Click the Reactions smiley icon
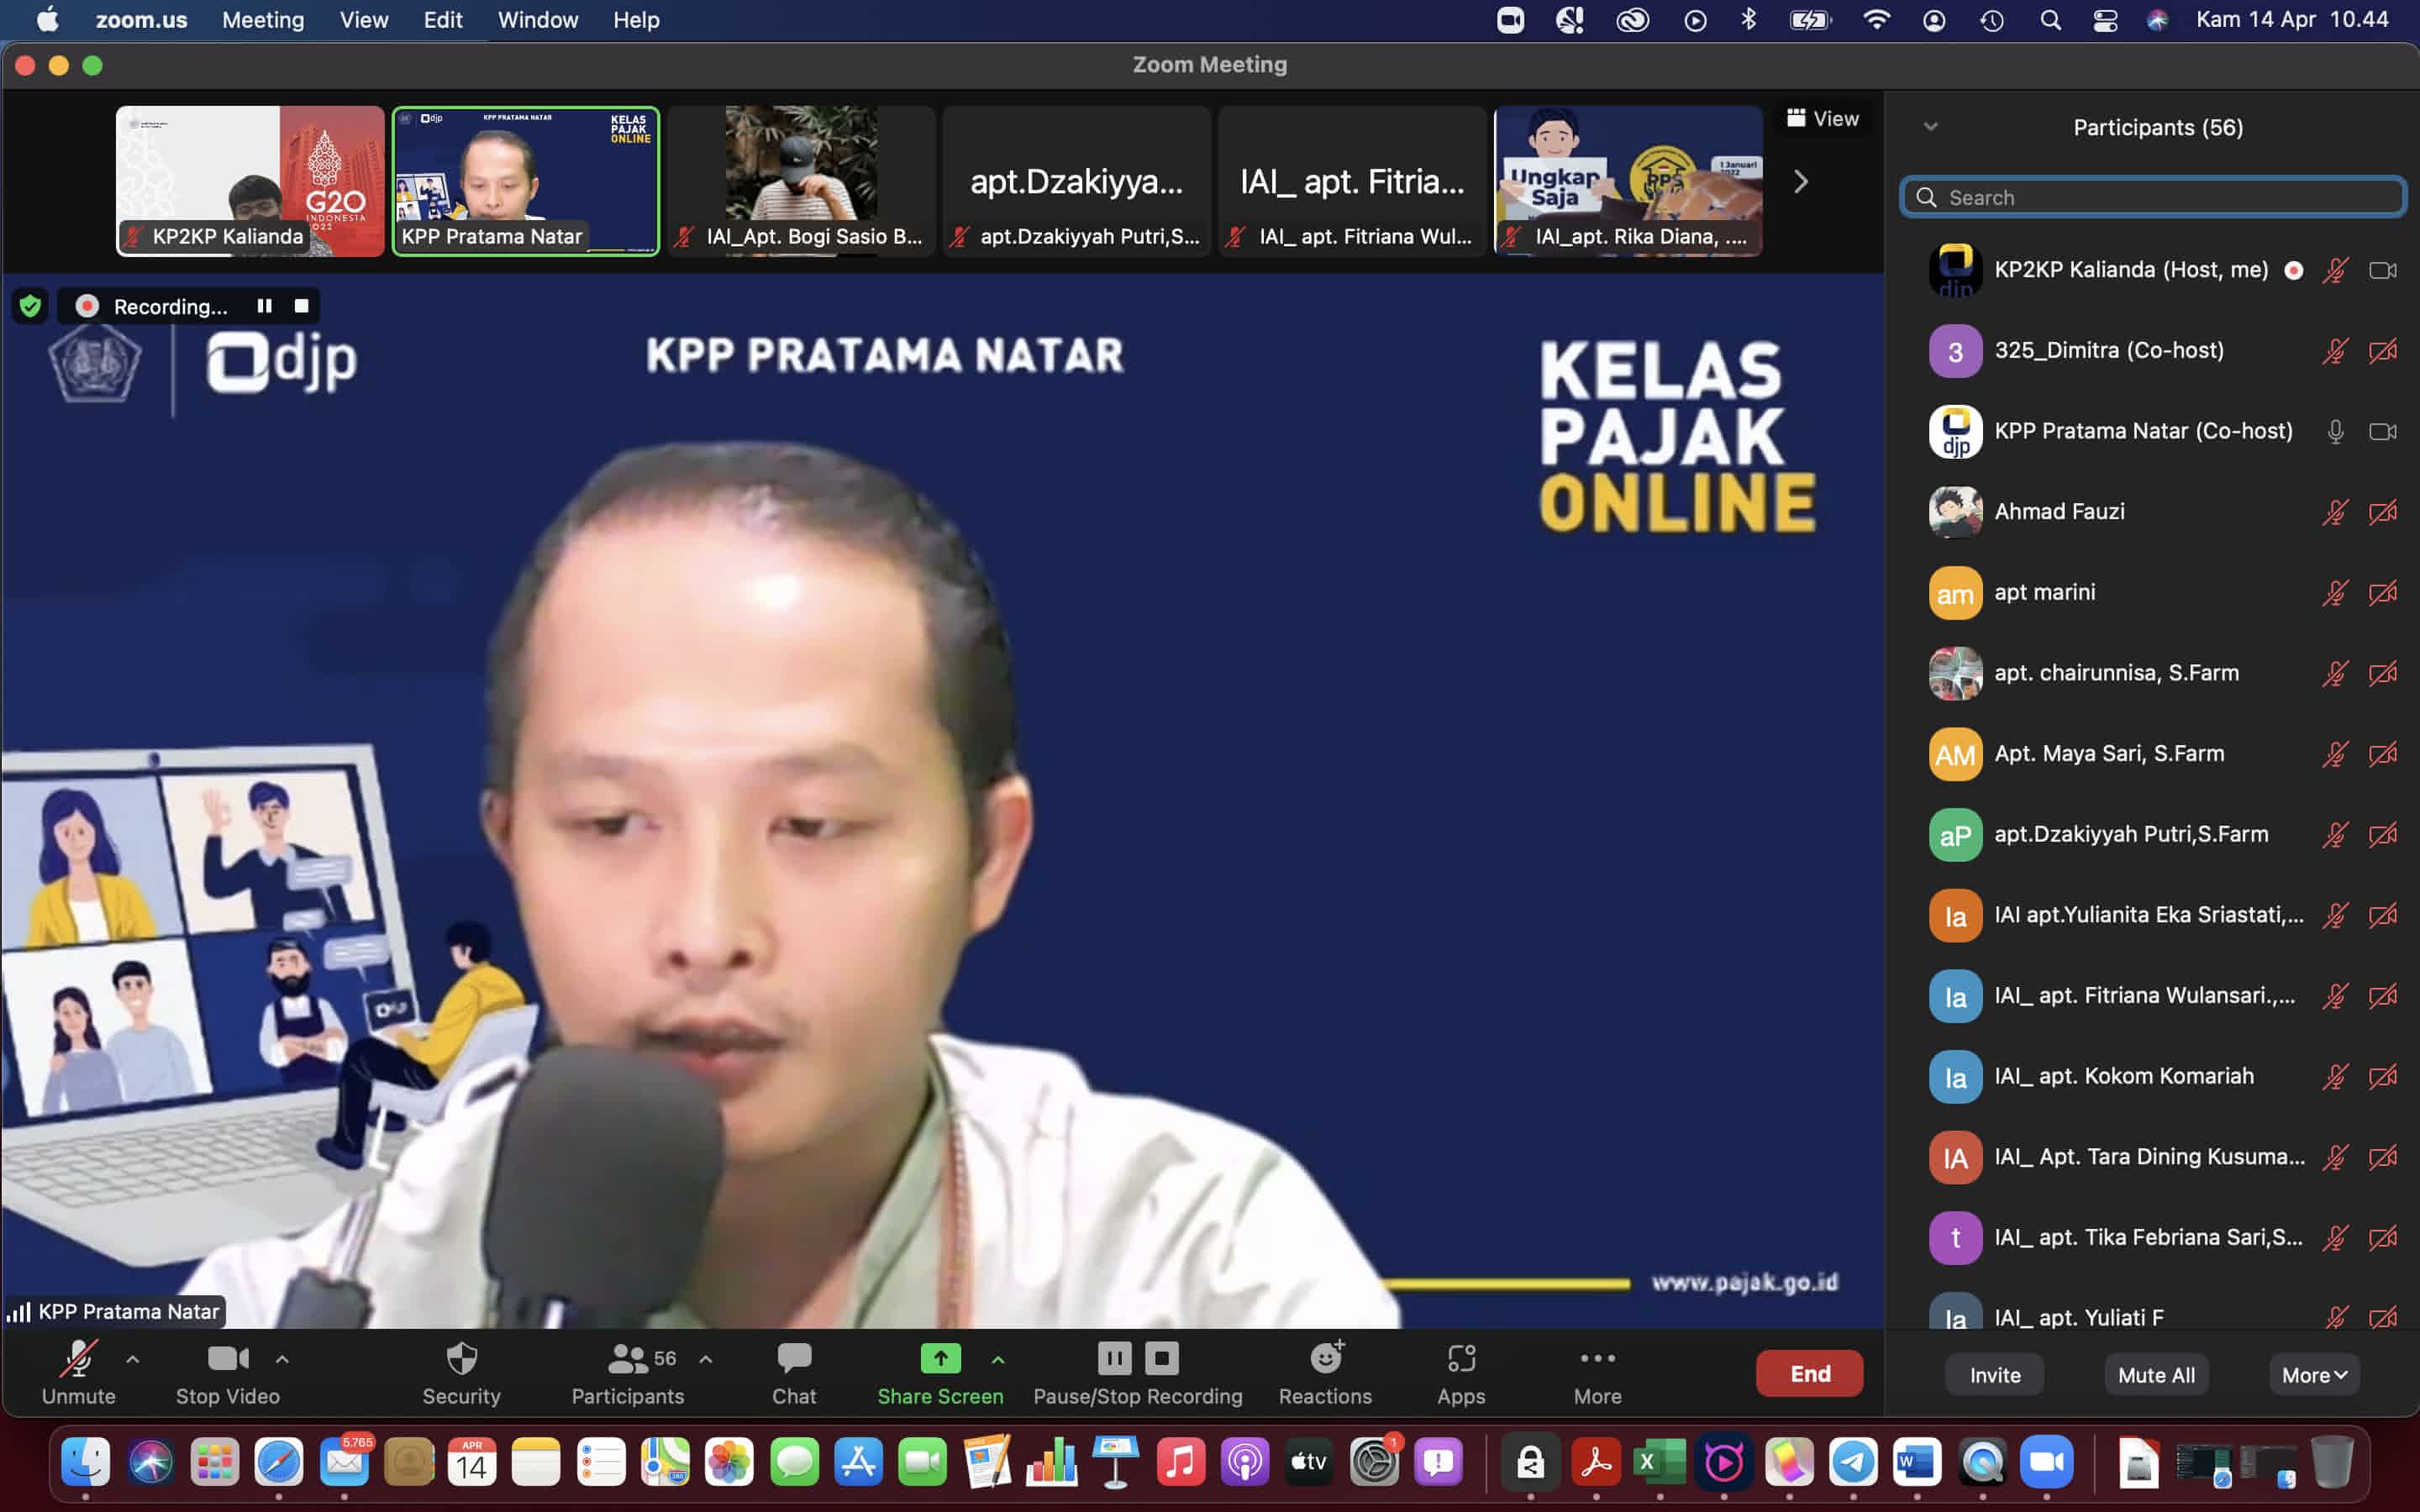Image resolution: width=2420 pixels, height=1512 pixels. coord(1325,1359)
